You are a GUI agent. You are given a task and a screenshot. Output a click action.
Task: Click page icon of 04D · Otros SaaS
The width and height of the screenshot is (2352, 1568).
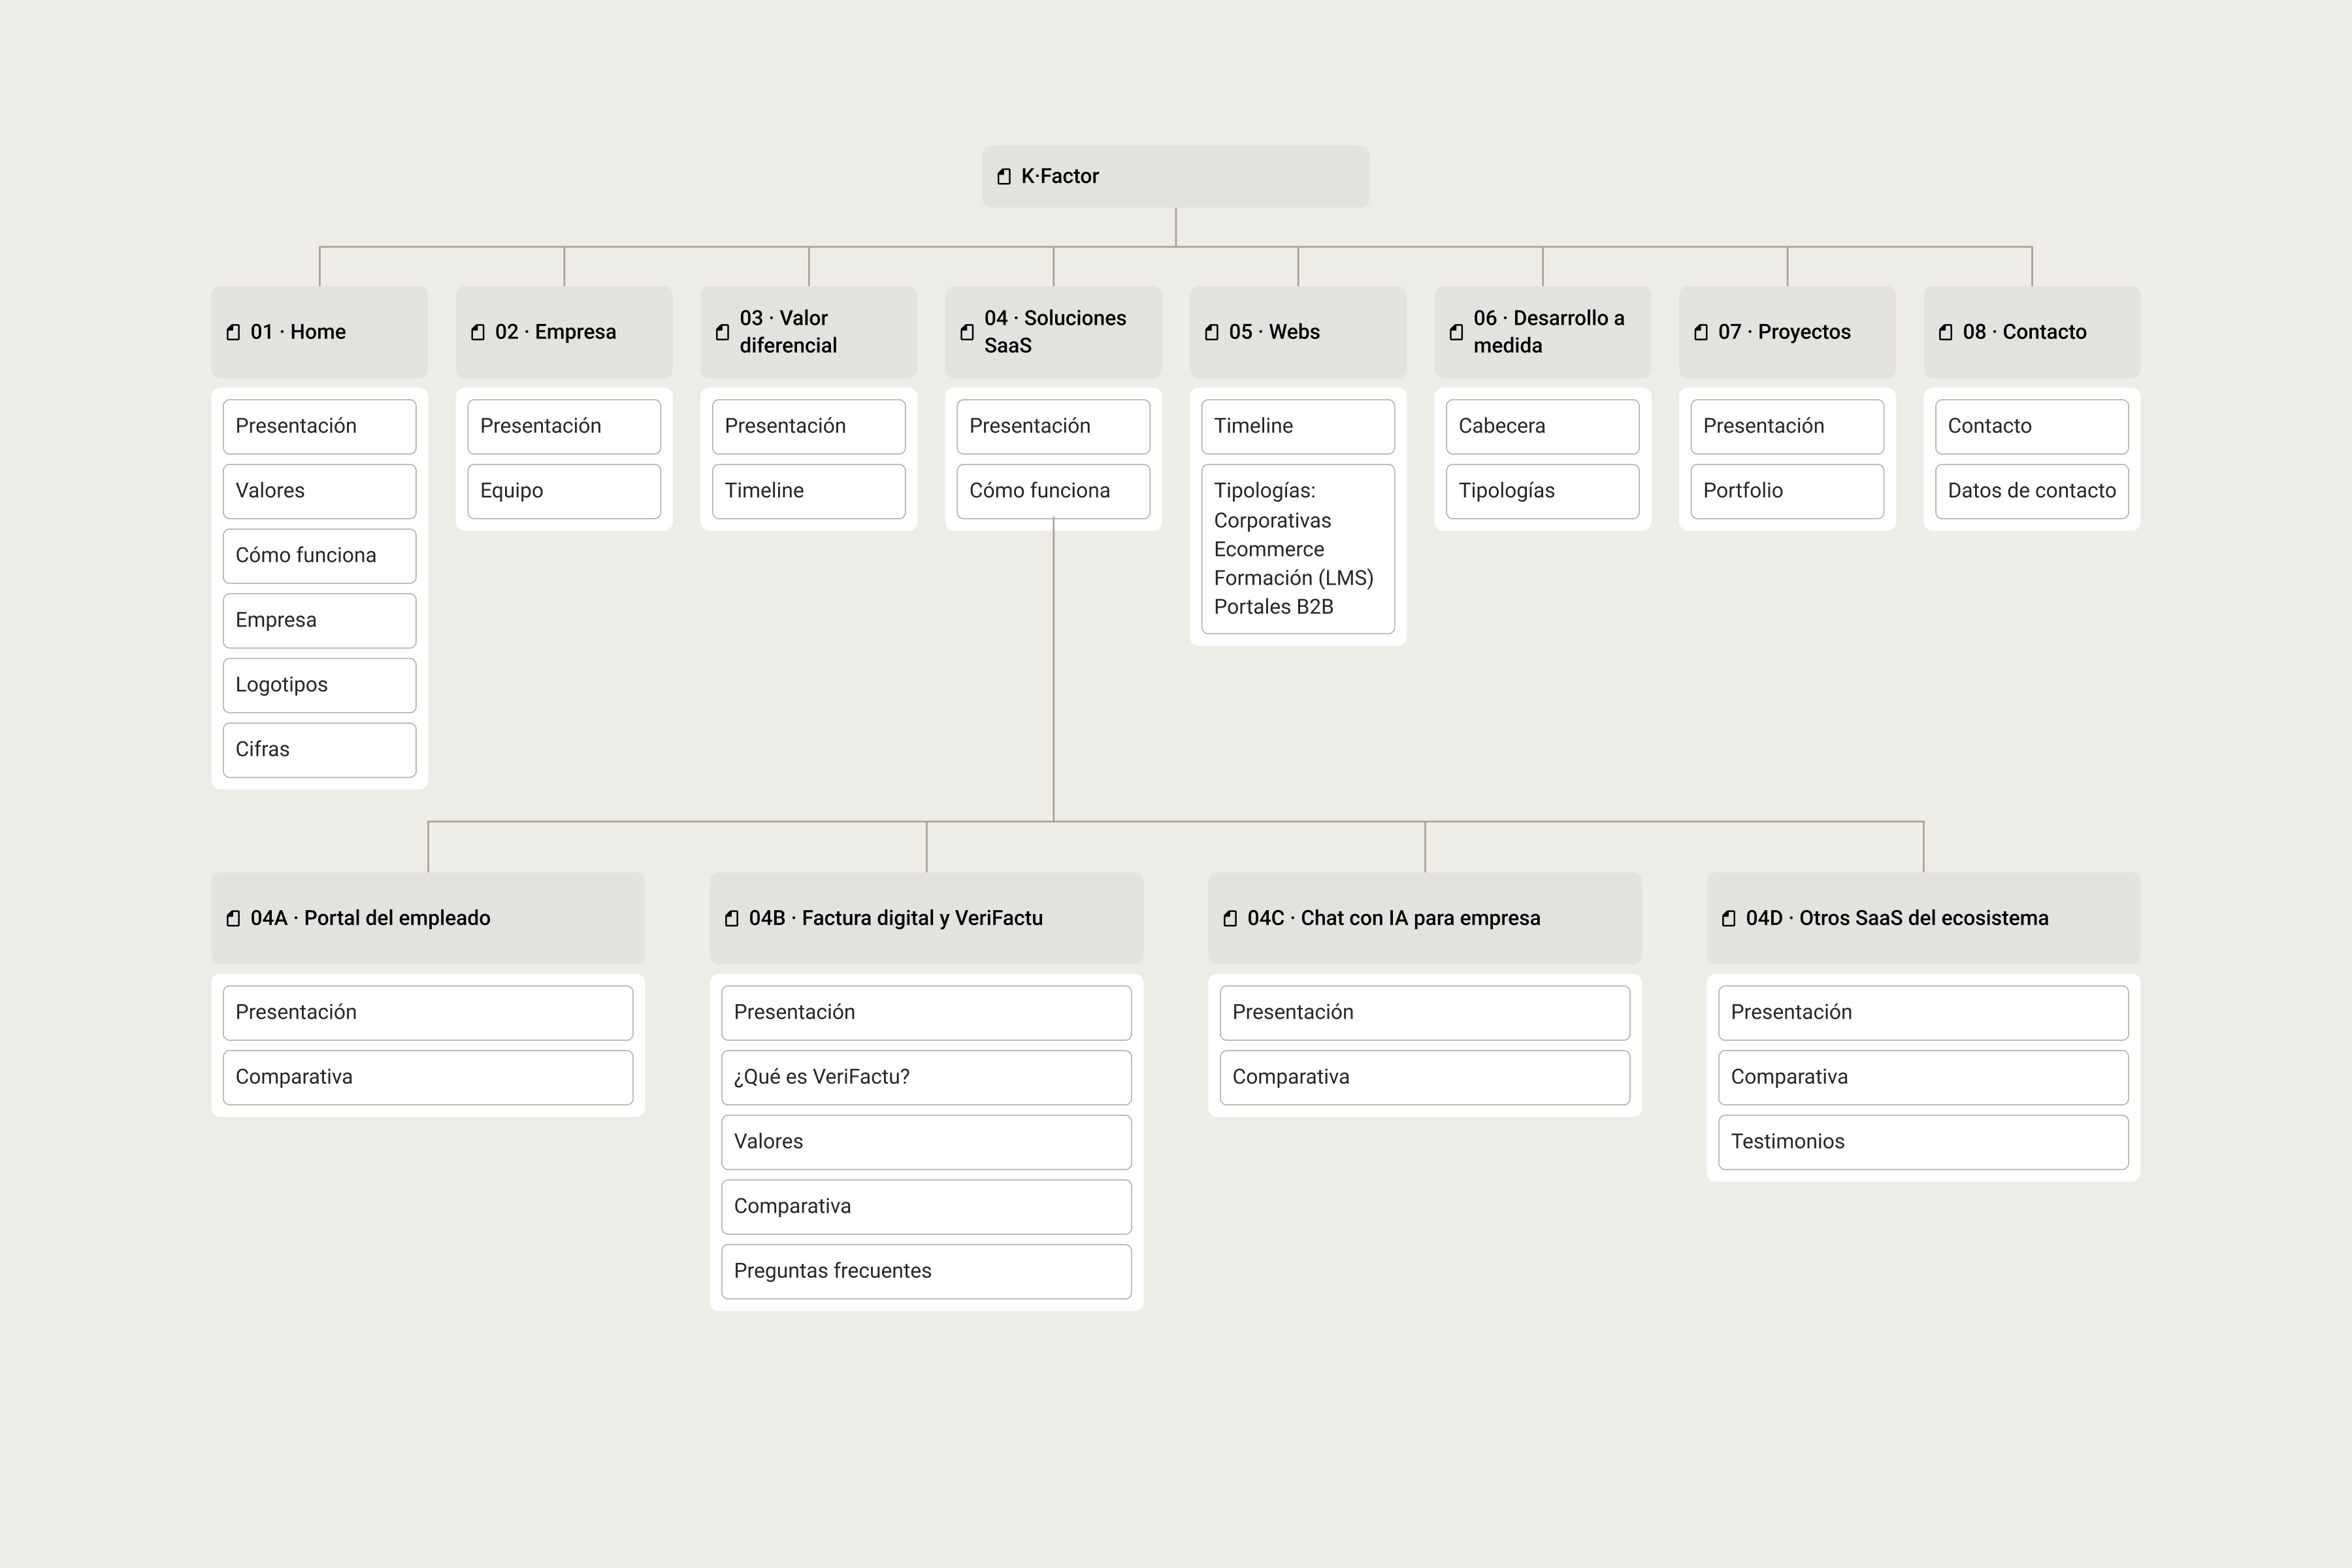click(x=1729, y=919)
